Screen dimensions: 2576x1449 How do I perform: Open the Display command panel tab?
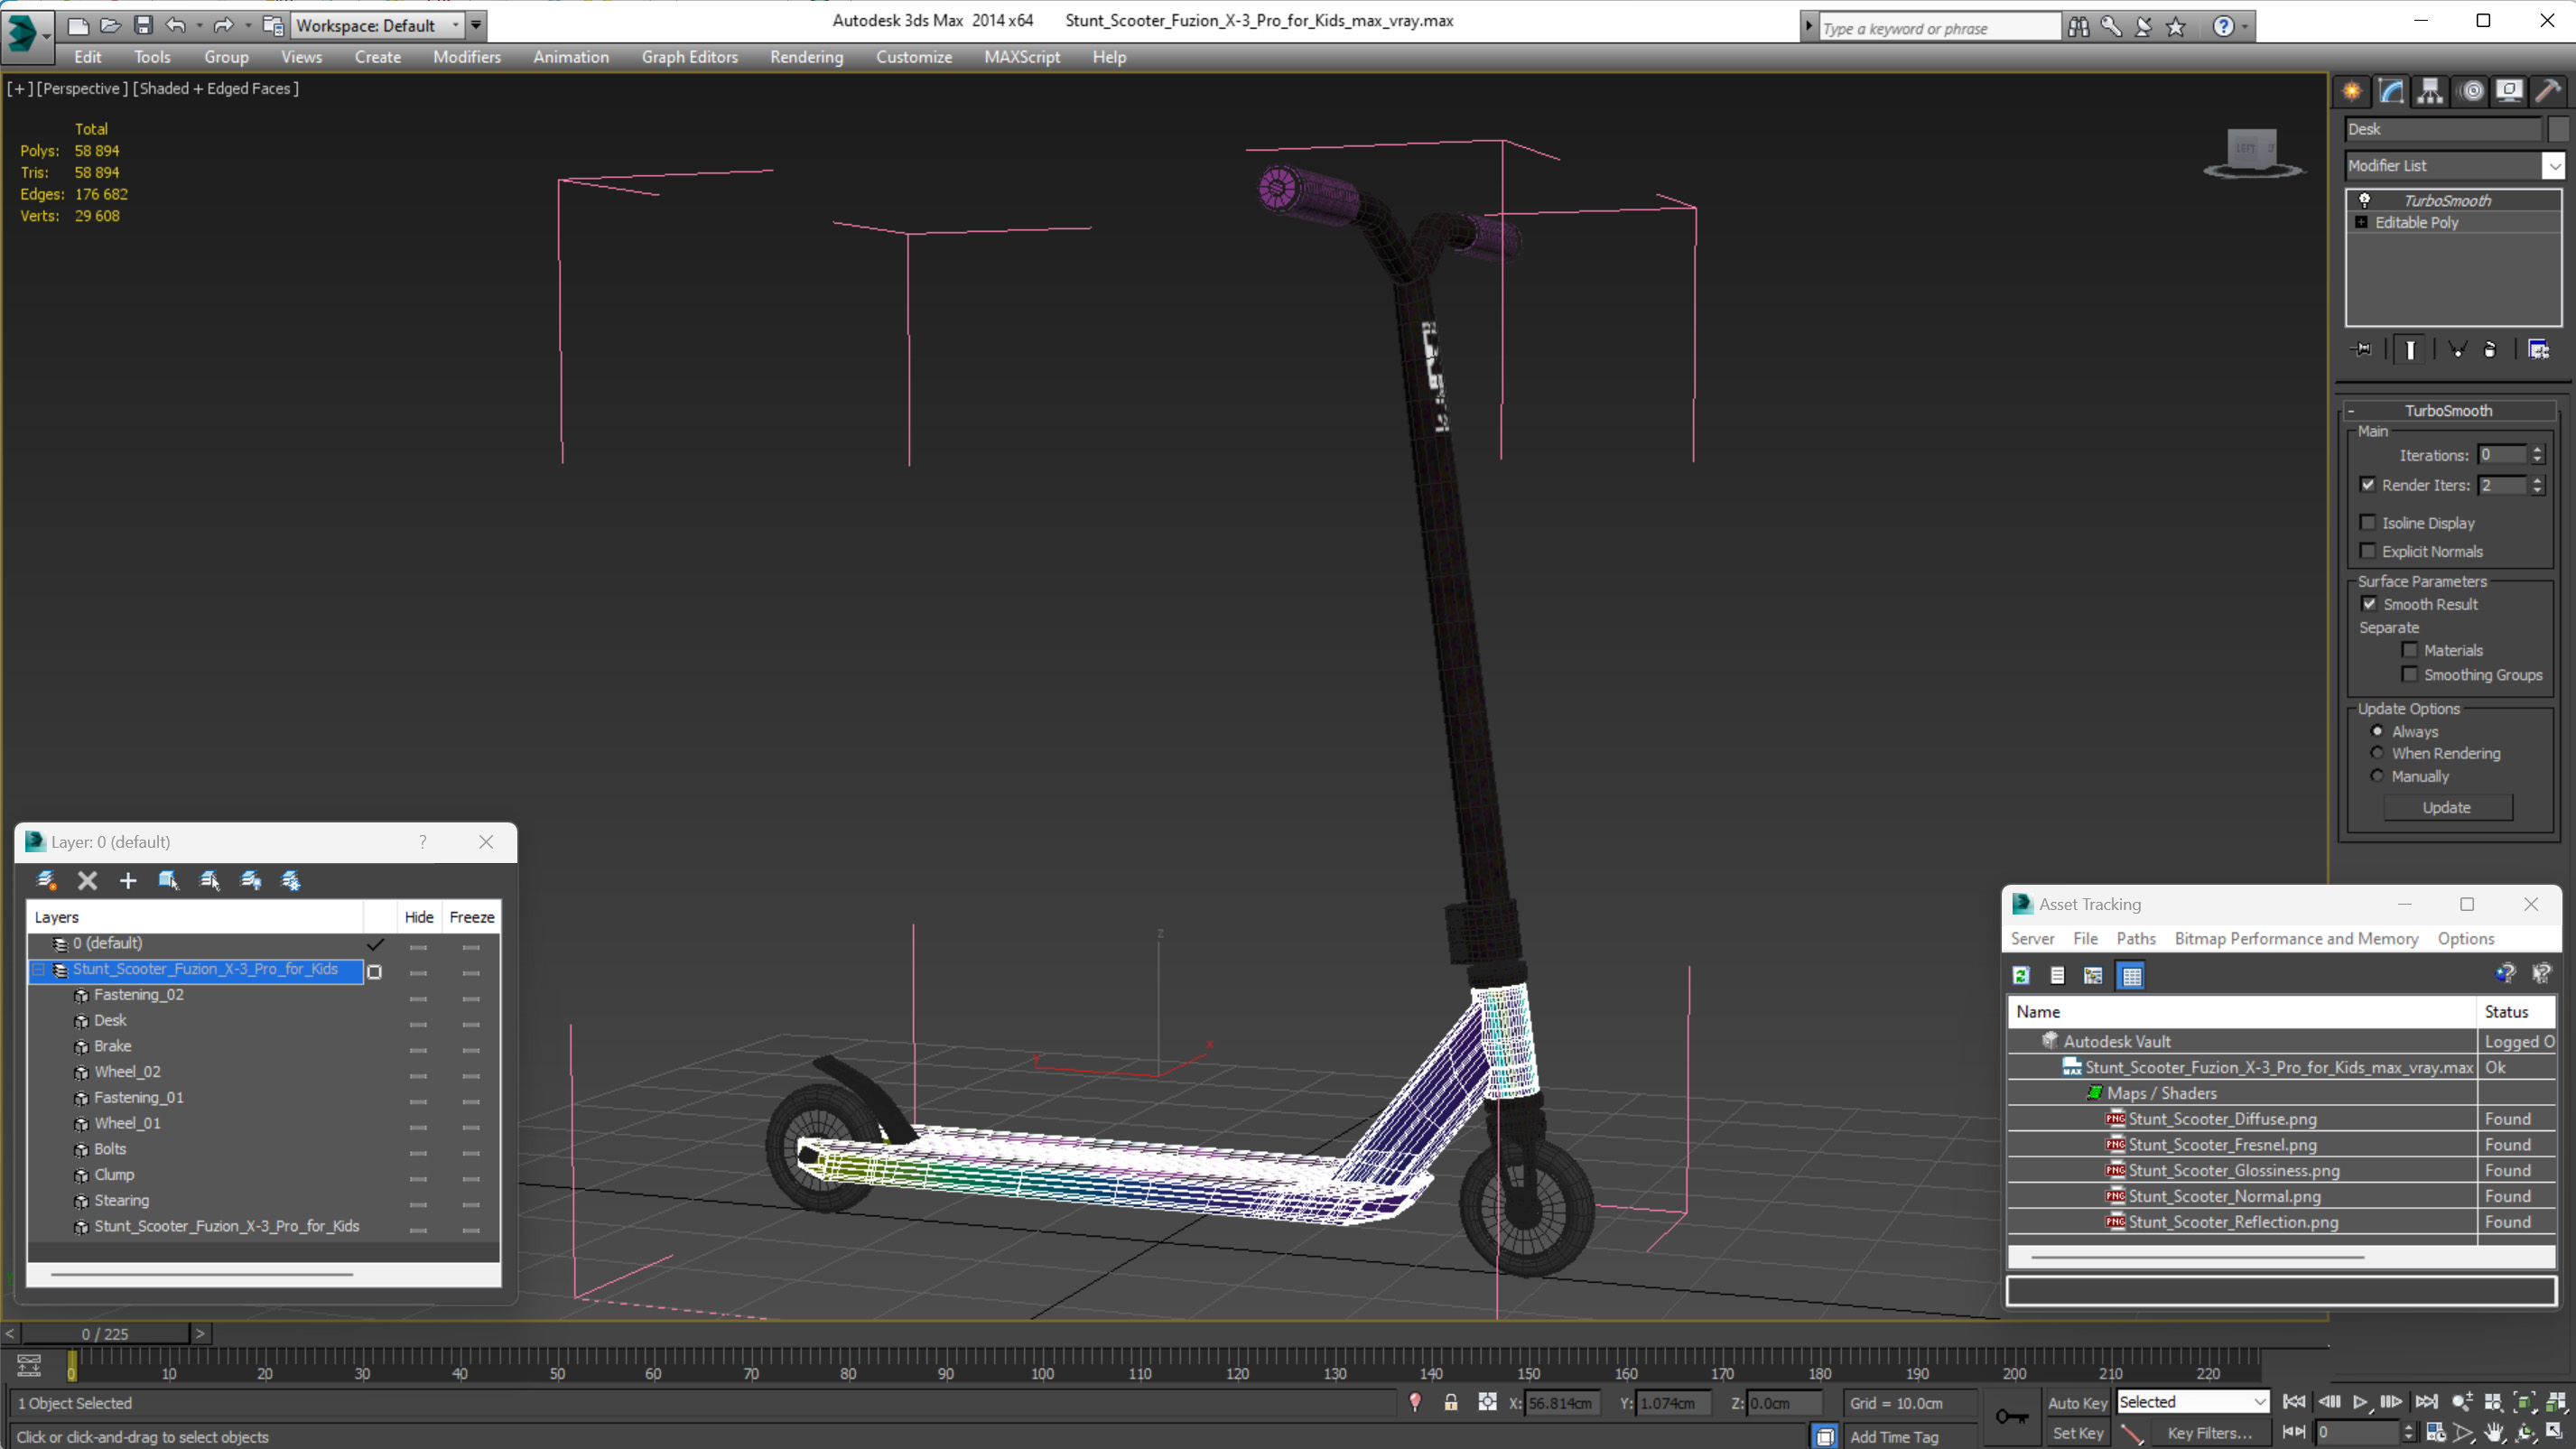tap(2509, 91)
